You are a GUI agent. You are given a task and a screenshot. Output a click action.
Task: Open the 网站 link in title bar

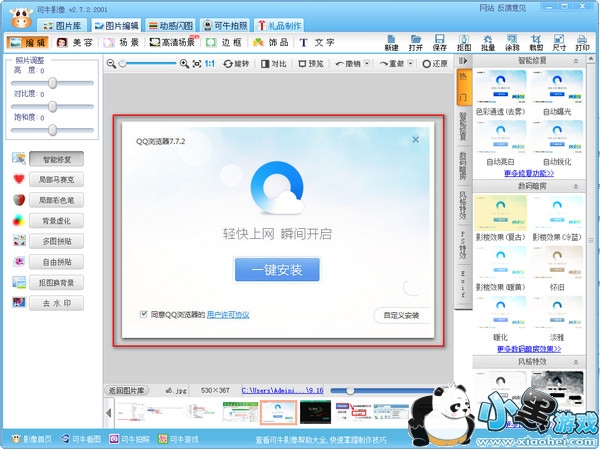487,8
